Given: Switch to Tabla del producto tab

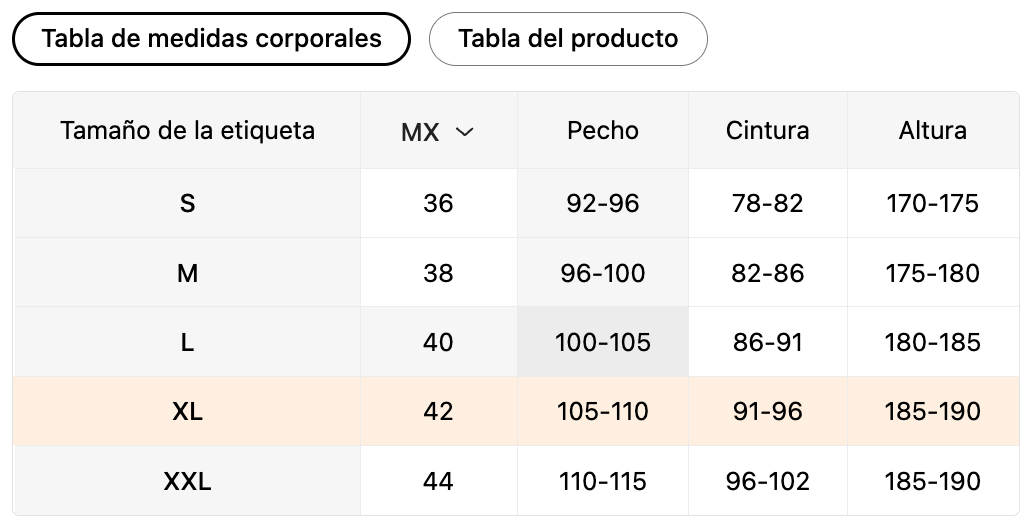Looking at the screenshot, I should (568, 39).
